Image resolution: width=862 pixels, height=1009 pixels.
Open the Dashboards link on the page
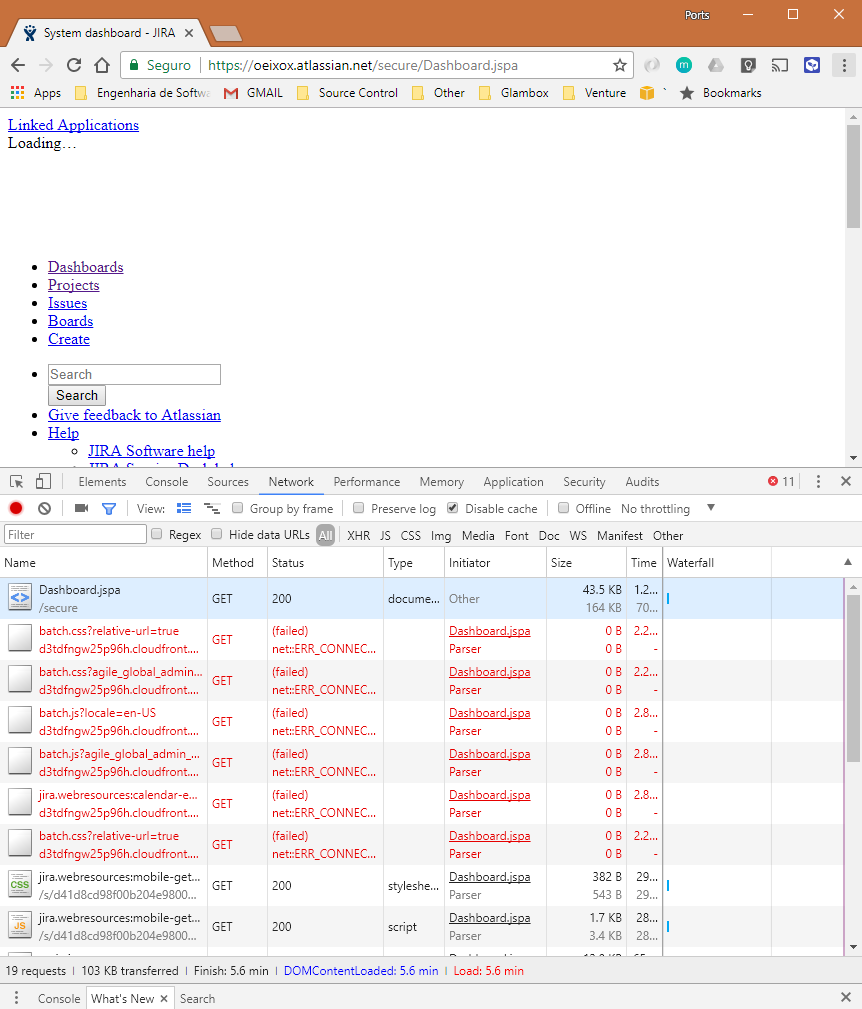coord(86,267)
